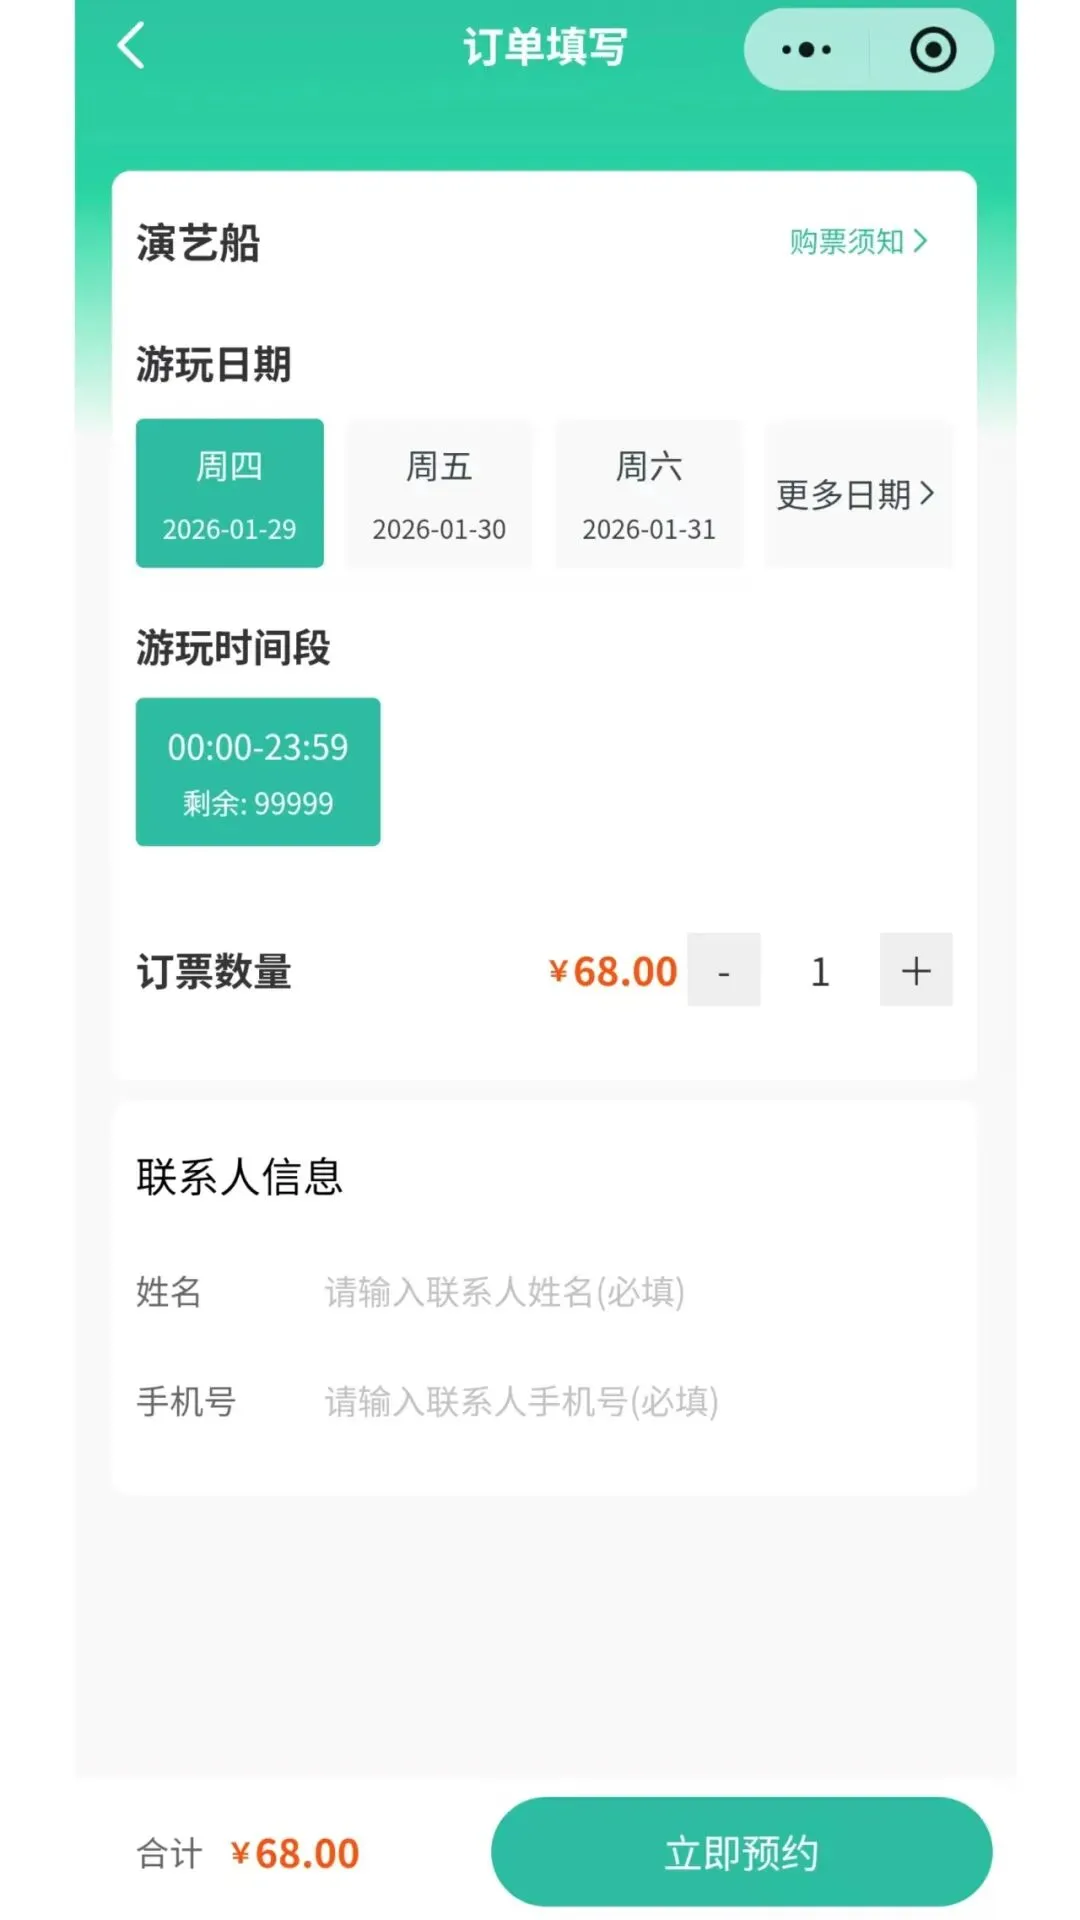Tap the 演艺船 product title
Screen dimensions: 1080x1920
(x=198, y=243)
